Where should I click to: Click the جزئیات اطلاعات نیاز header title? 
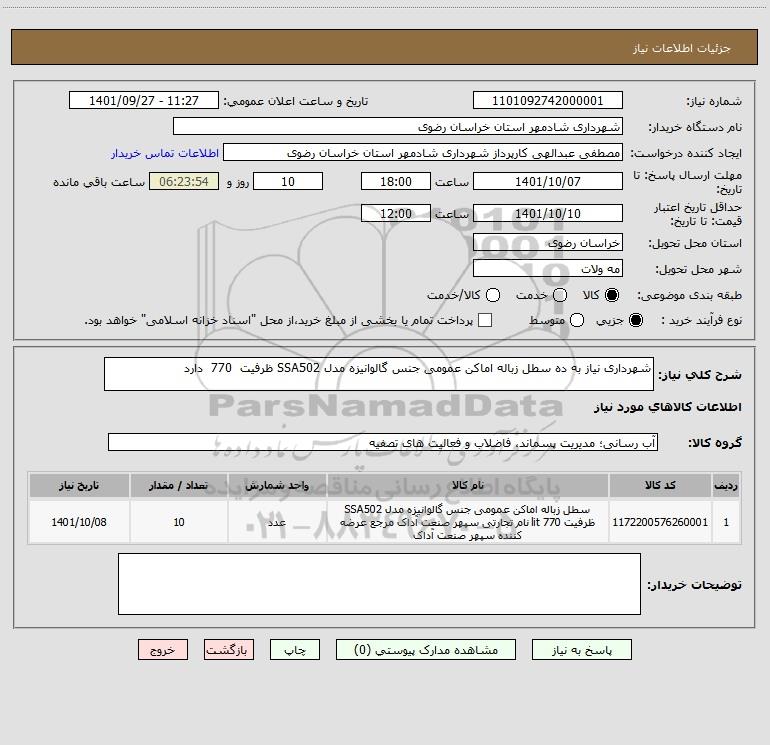tap(681, 48)
